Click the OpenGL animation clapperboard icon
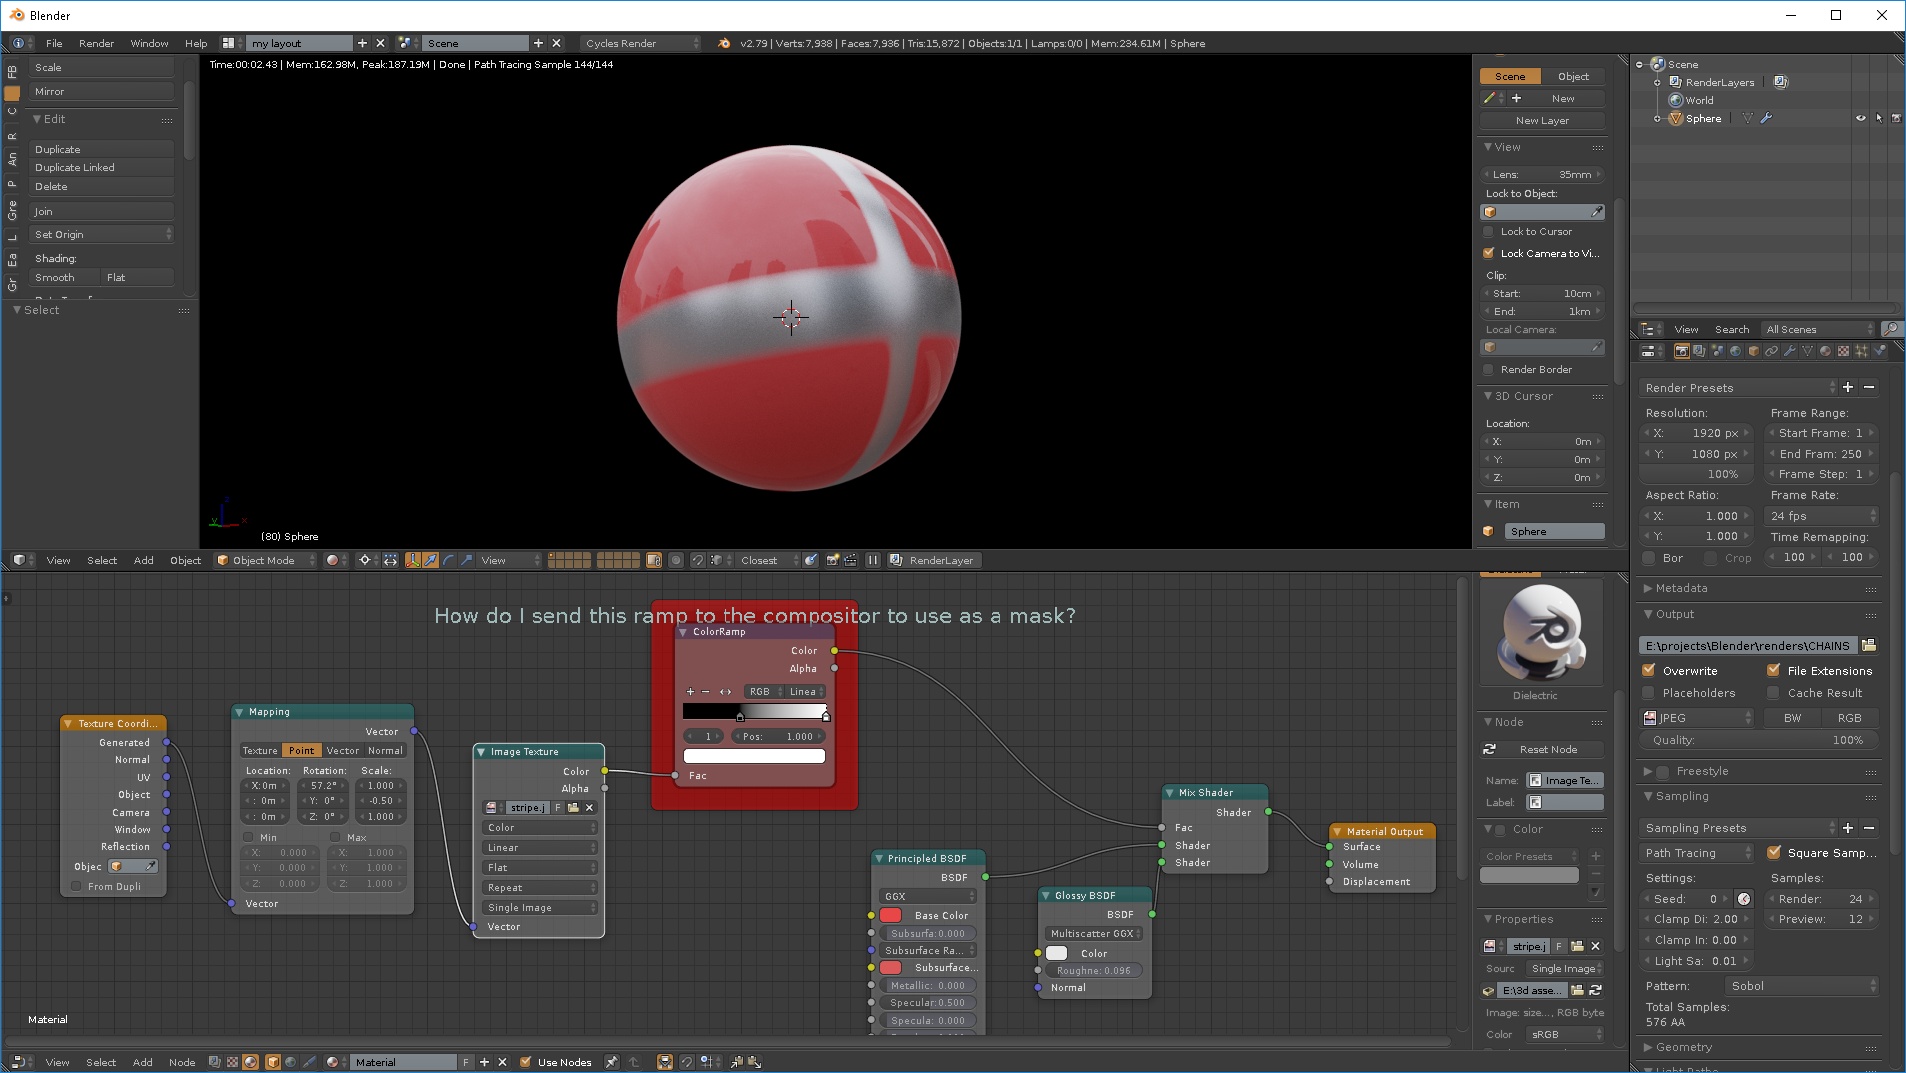Viewport: 1906px width, 1073px height. (x=850, y=560)
